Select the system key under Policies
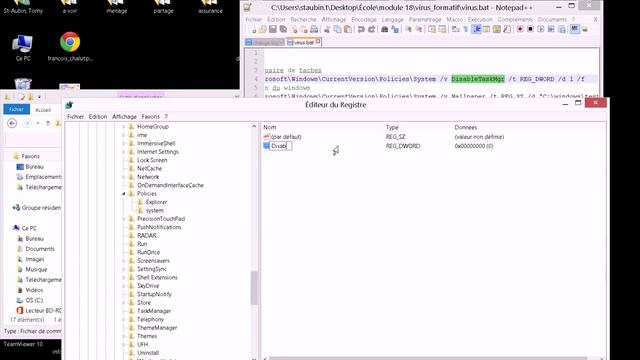This screenshot has width=640, height=360. click(155, 211)
